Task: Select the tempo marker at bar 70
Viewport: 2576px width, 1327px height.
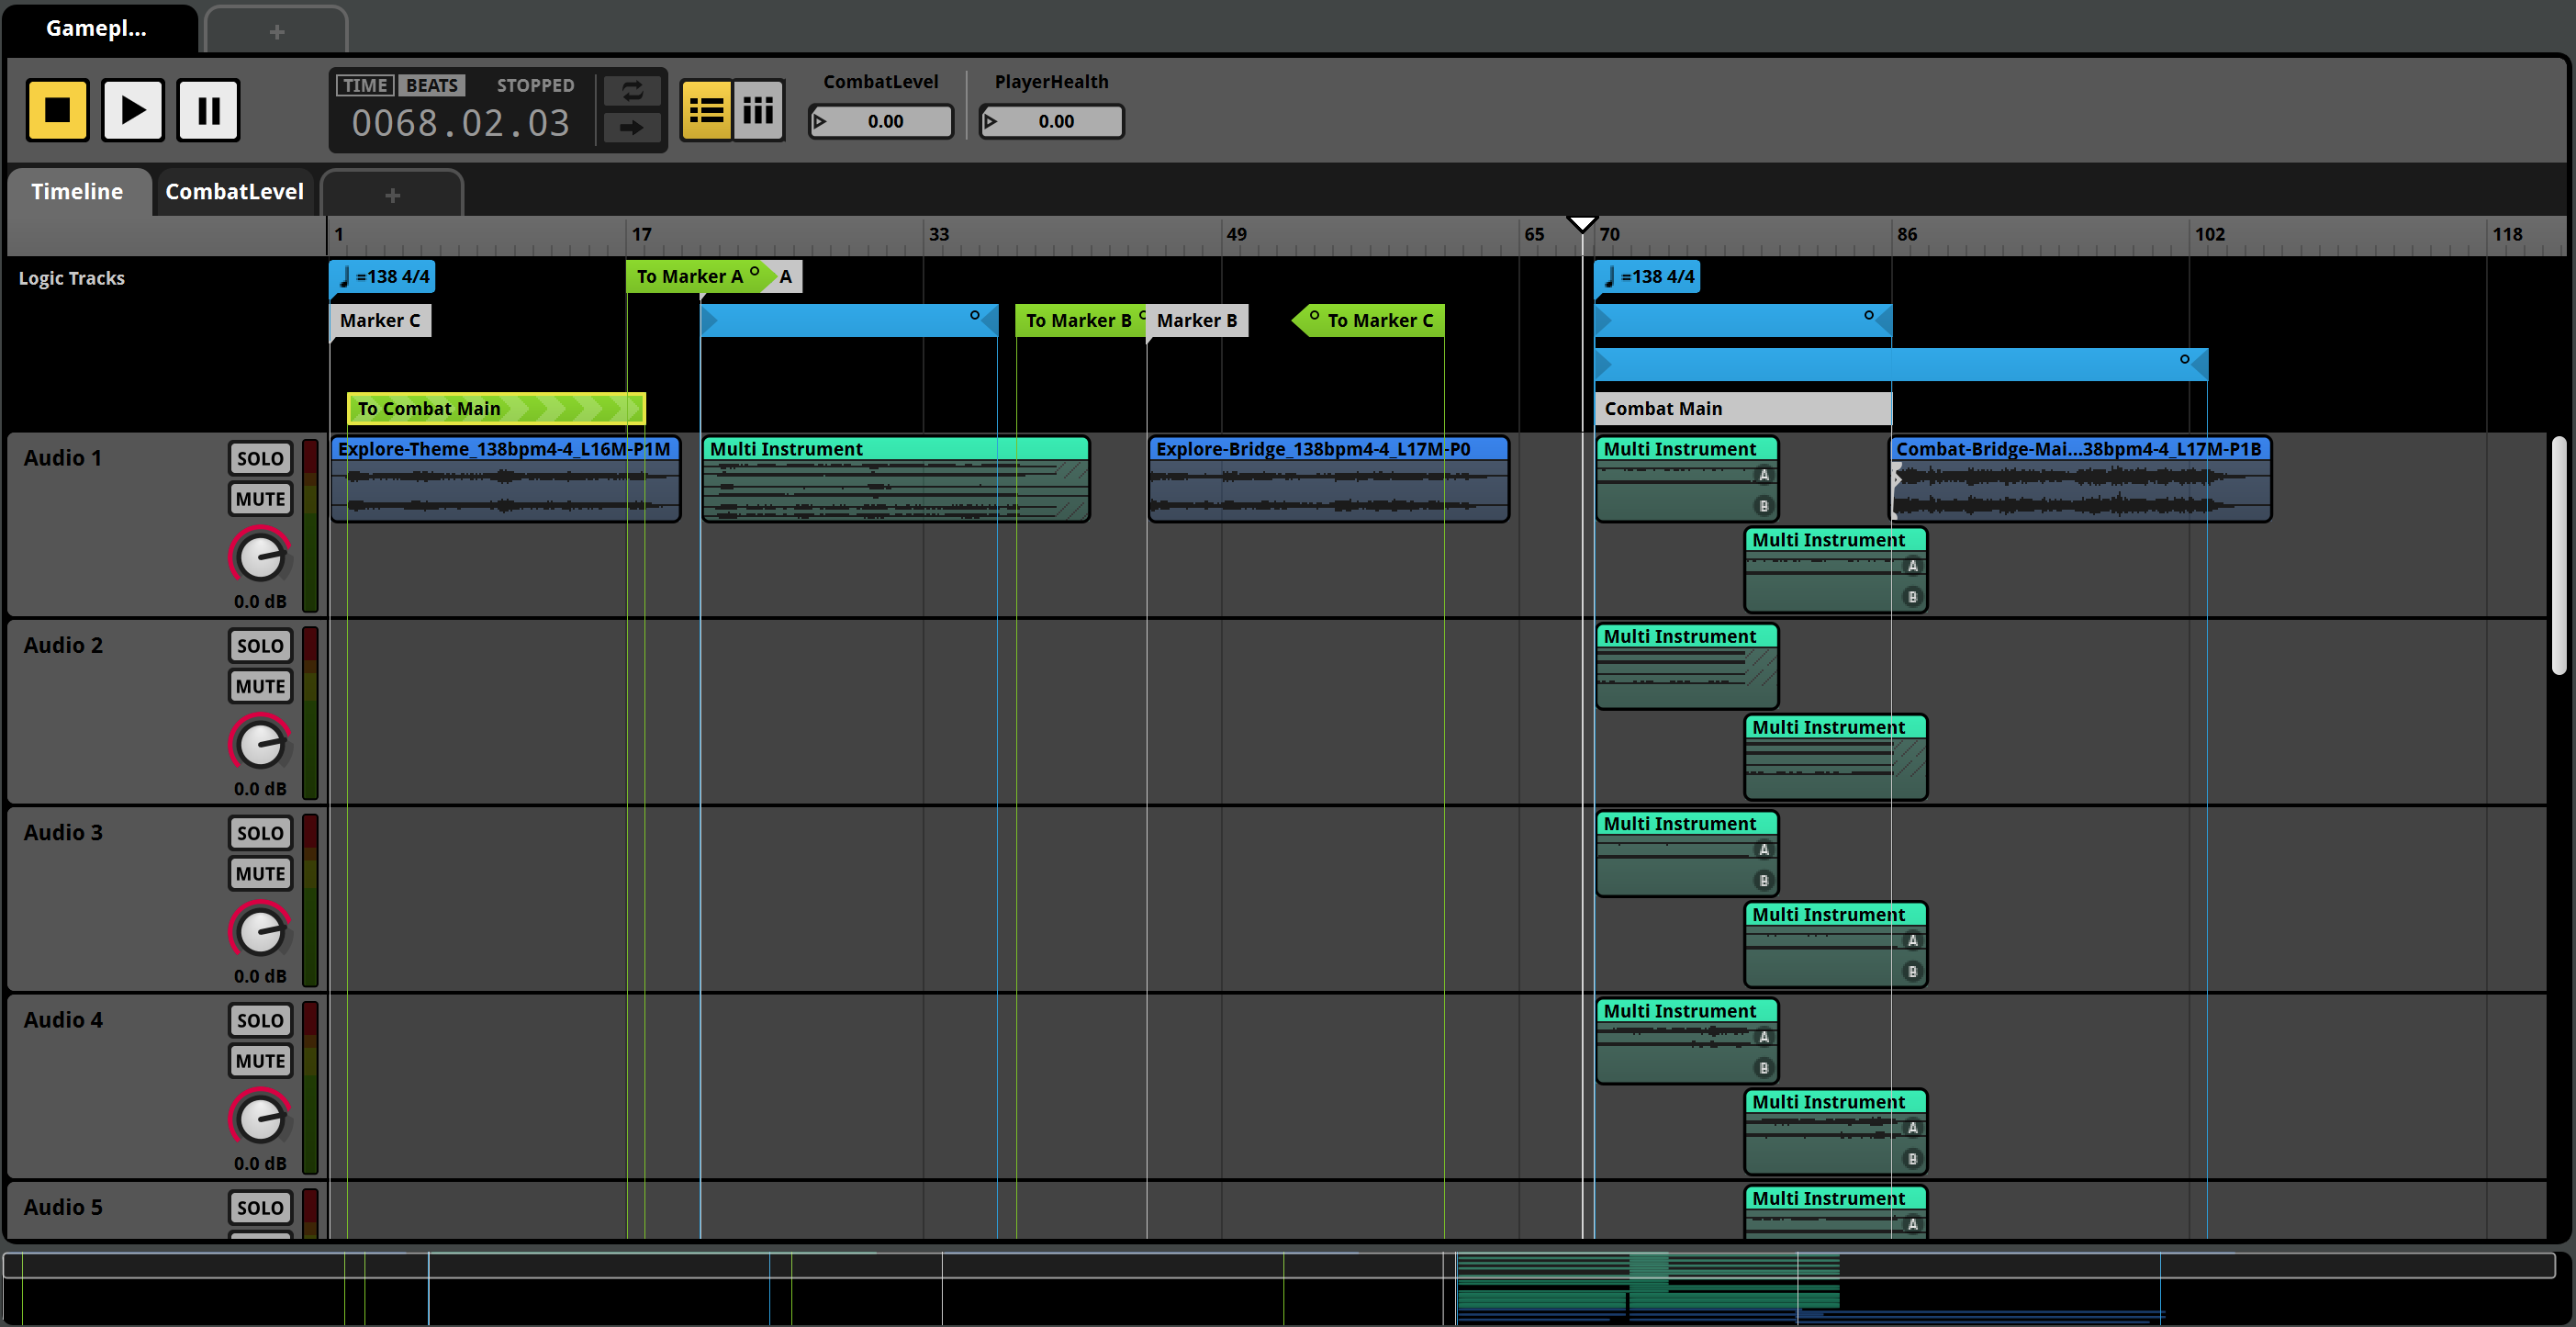Action: pyautogui.click(x=1648, y=277)
